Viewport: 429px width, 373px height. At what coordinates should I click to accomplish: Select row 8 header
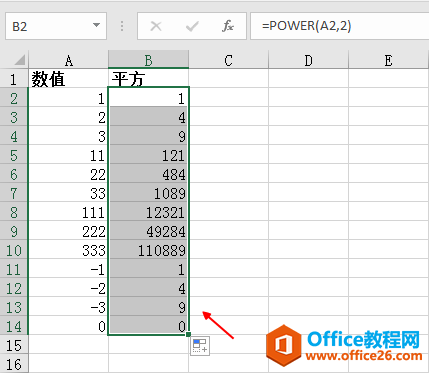(x=14, y=211)
